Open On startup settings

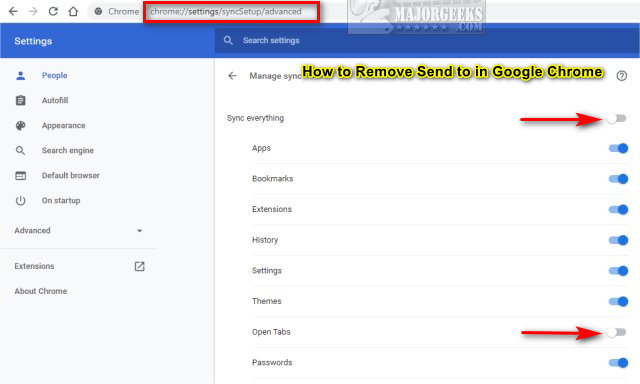(61, 201)
